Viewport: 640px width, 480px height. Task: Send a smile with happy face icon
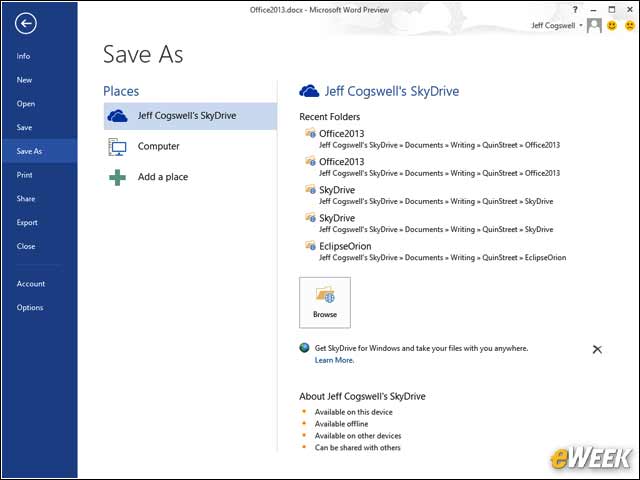pos(611,26)
